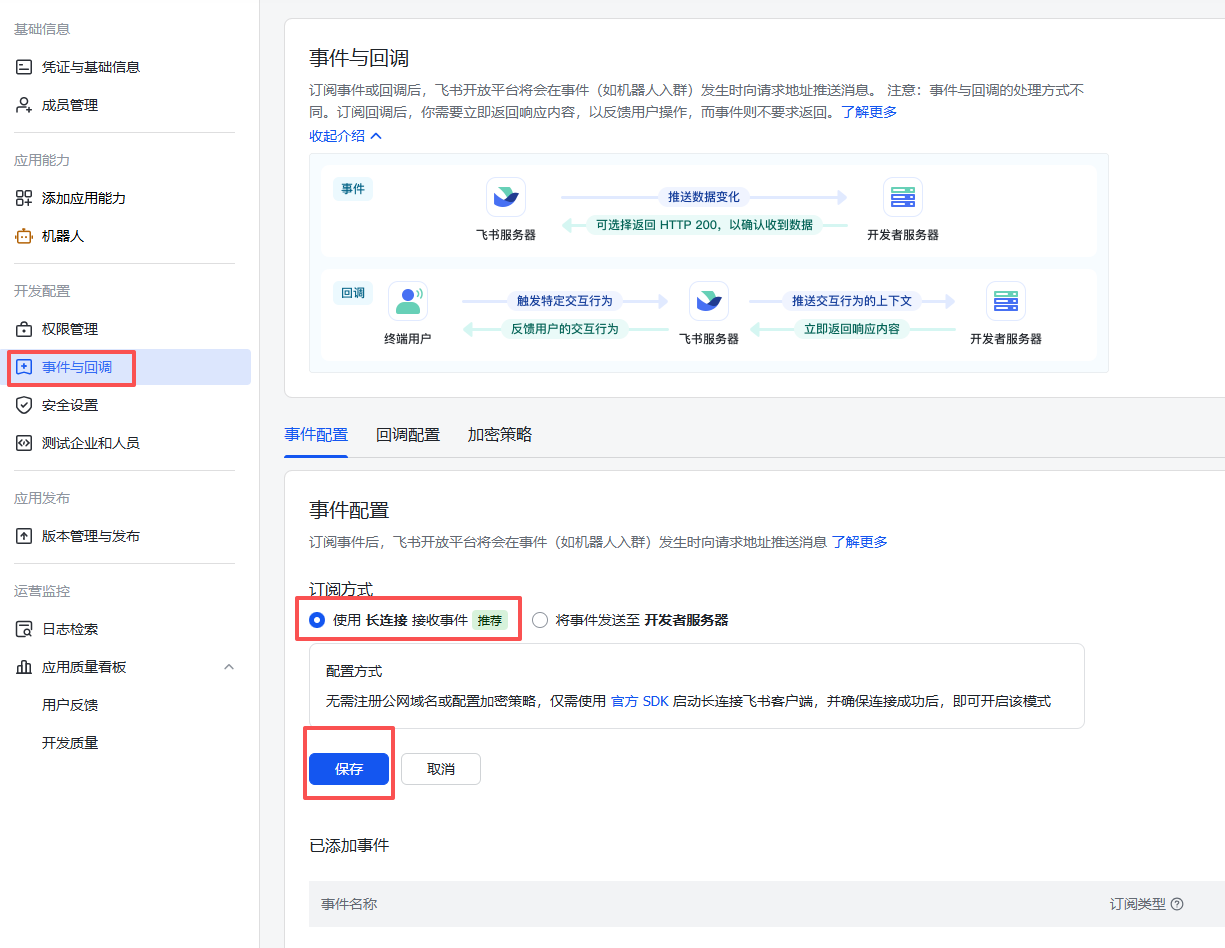The width and height of the screenshot is (1225, 948).
Task: Open the 加密策略 tab
Action: pos(499,435)
